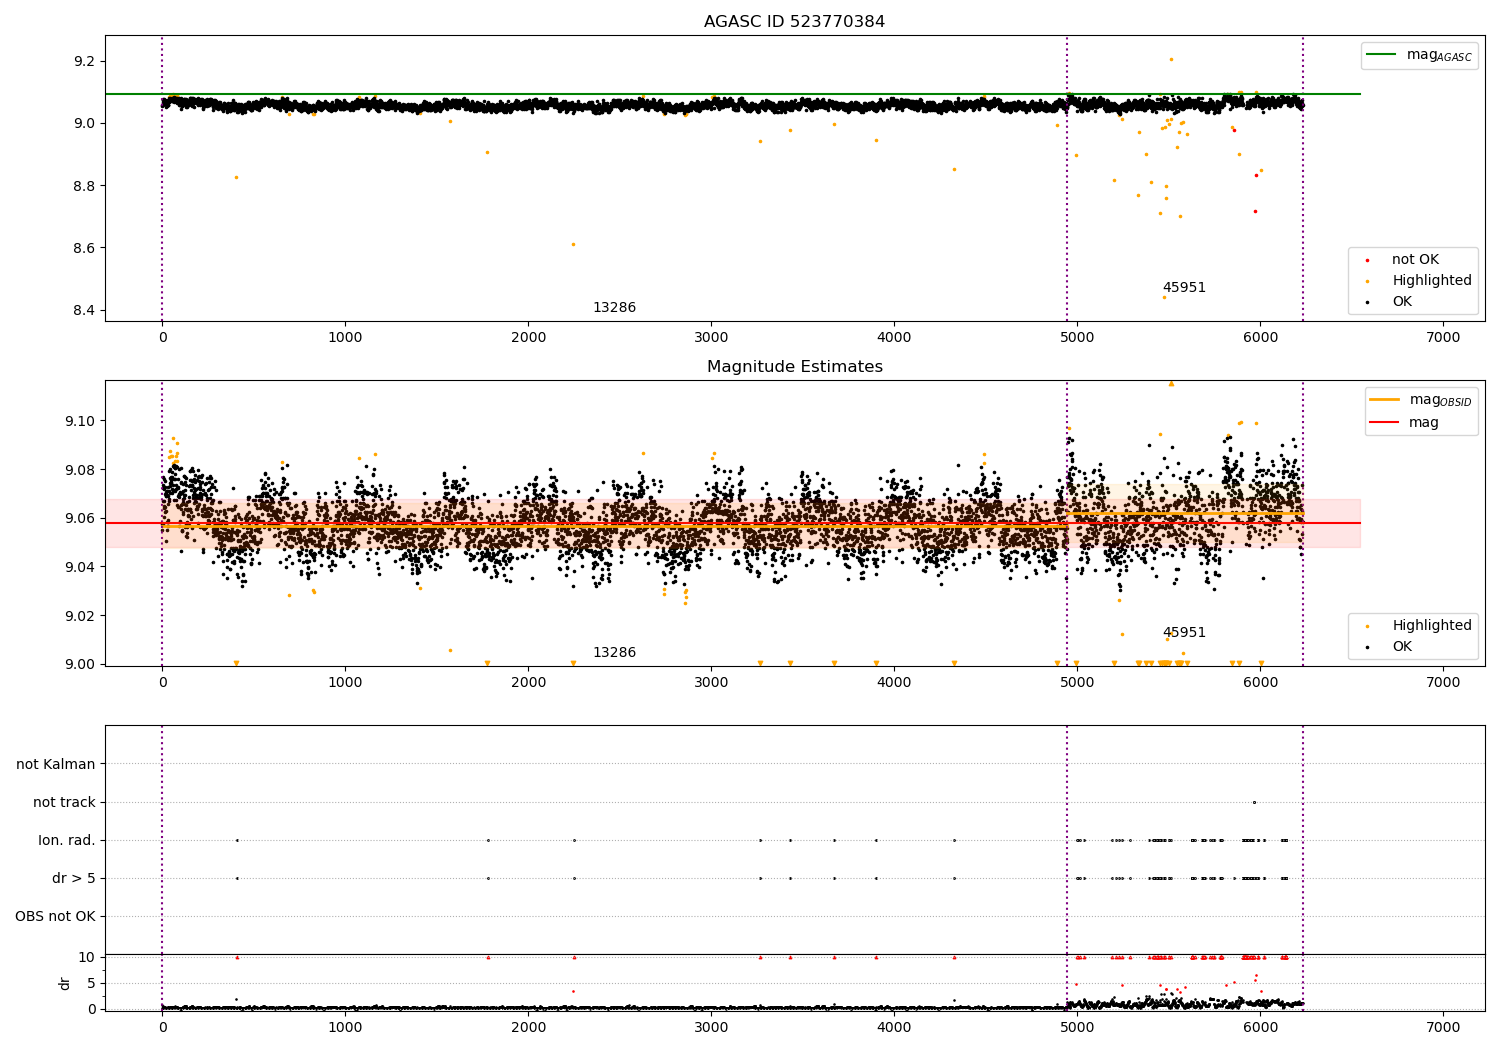
Task: Click 'OK' legend label in top plot
Action: click(1402, 302)
